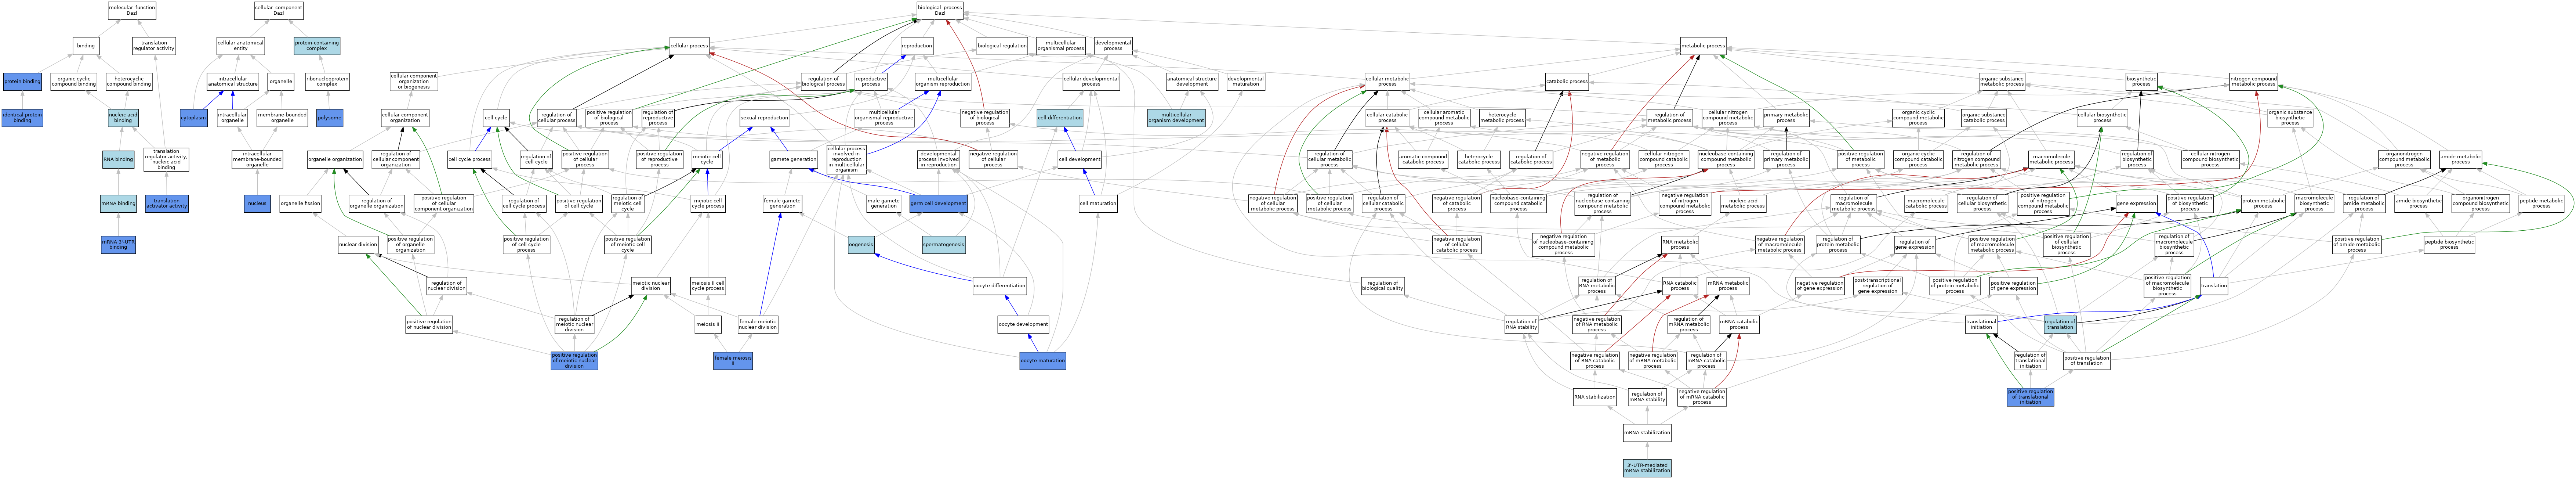Select the organic cyclic compound binding node
This screenshot has height=479, width=2576.
[74, 81]
